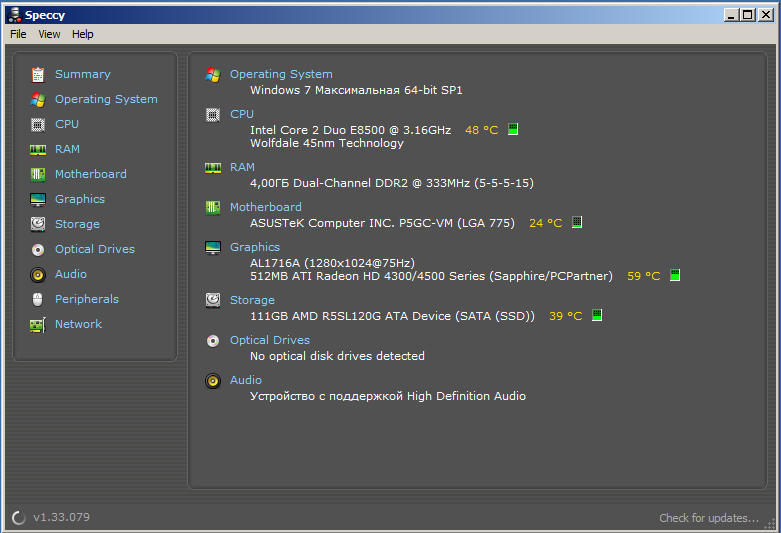The height and width of the screenshot is (533, 781).
Task: Open the Help menu
Action: click(x=83, y=34)
